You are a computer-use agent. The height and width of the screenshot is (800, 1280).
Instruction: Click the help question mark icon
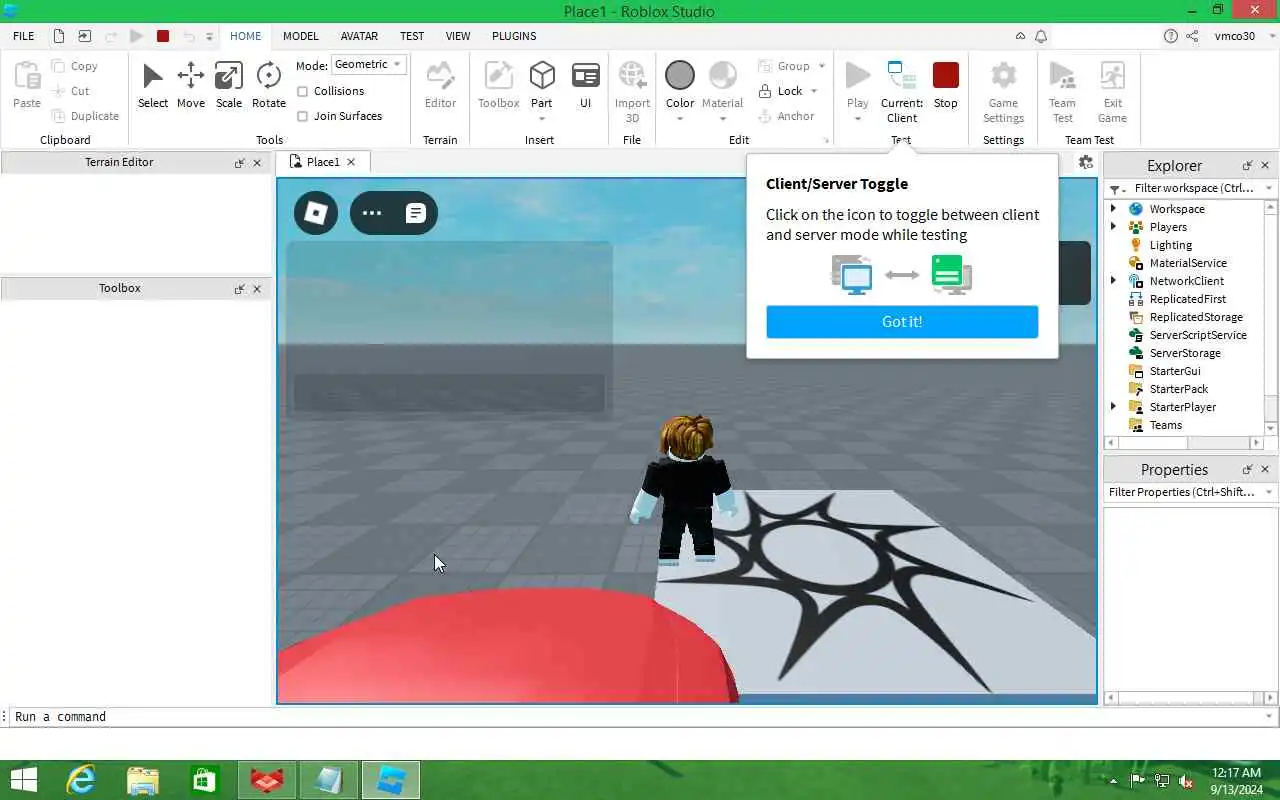tap(1171, 36)
